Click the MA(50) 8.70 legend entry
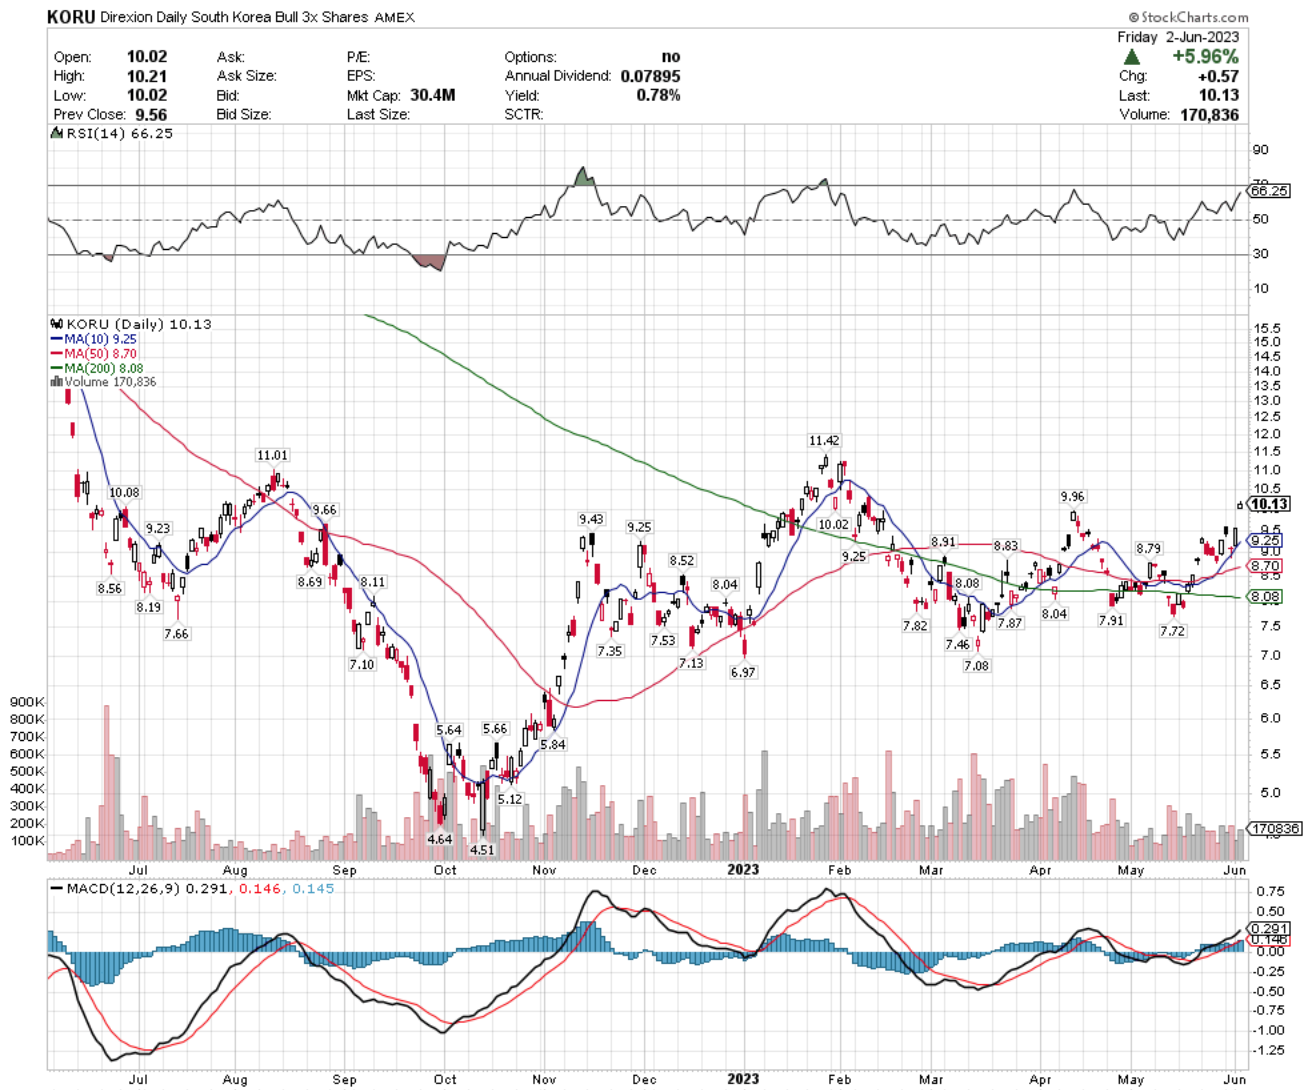This screenshot has width=1310, height=1090. point(94,353)
